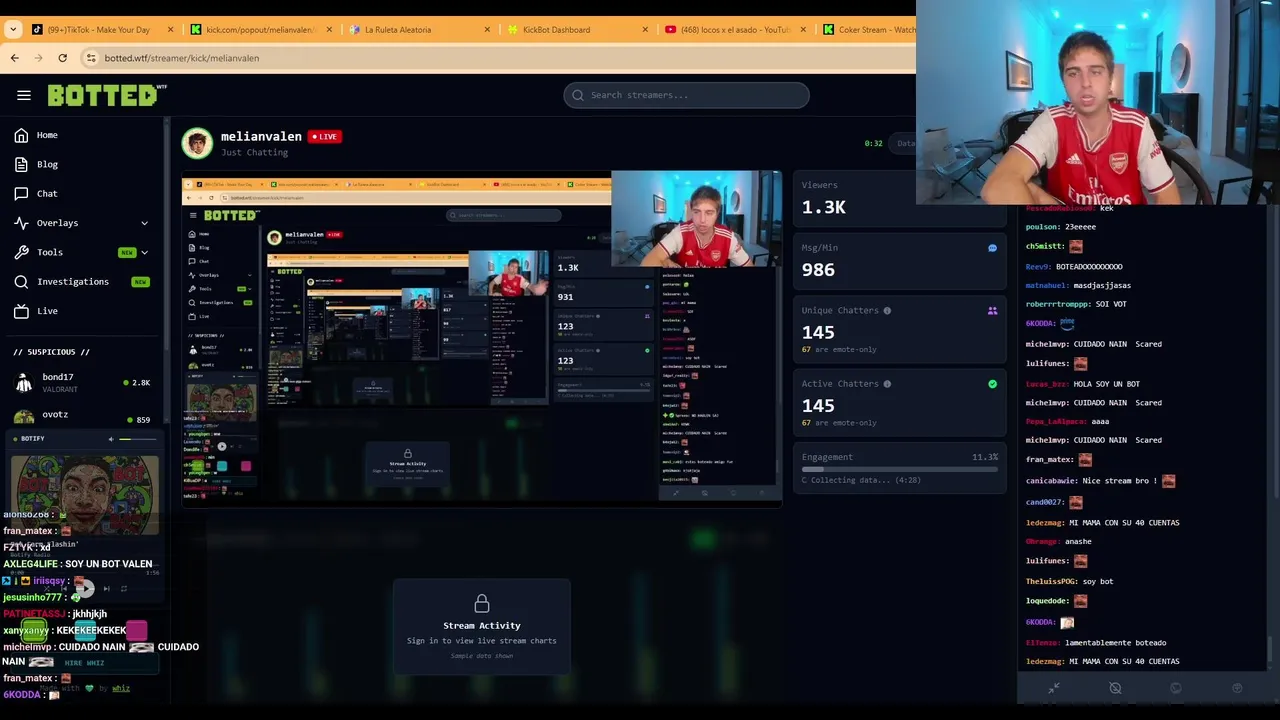1280x720 pixels.
Task: Open the Botted logo home link
Action: point(106,95)
